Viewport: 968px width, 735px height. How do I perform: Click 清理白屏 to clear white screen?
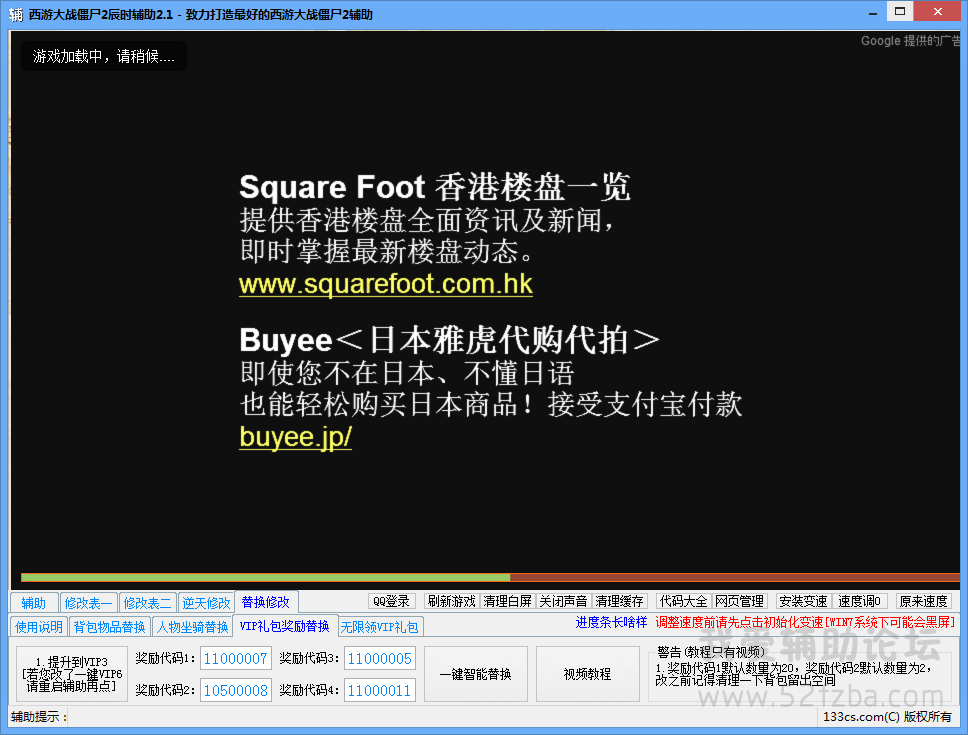[507, 601]
